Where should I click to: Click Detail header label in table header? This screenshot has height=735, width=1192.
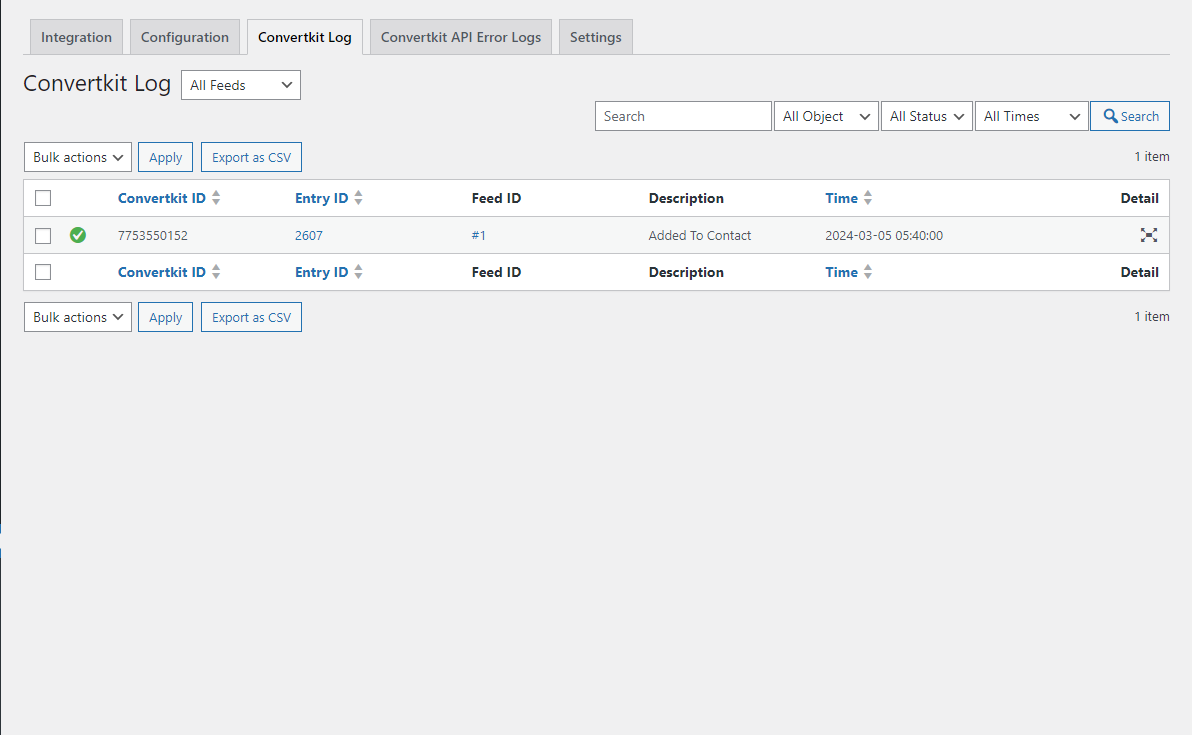[1140, 198]
